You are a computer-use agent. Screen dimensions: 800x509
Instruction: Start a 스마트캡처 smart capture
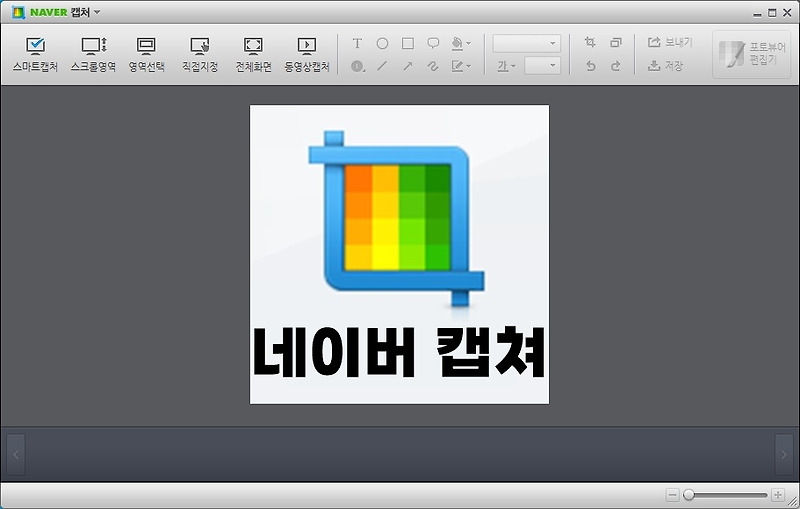[35, 55]
